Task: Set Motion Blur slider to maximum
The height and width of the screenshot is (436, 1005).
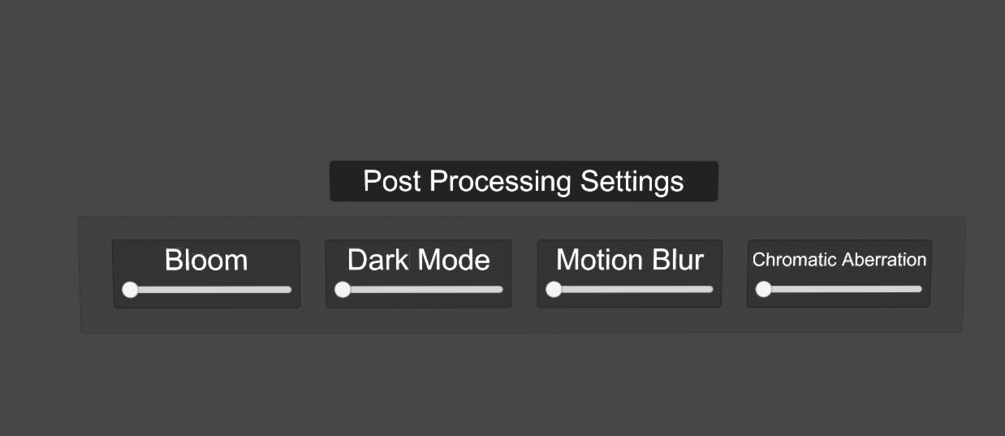Action: click(x=712, y=290)
